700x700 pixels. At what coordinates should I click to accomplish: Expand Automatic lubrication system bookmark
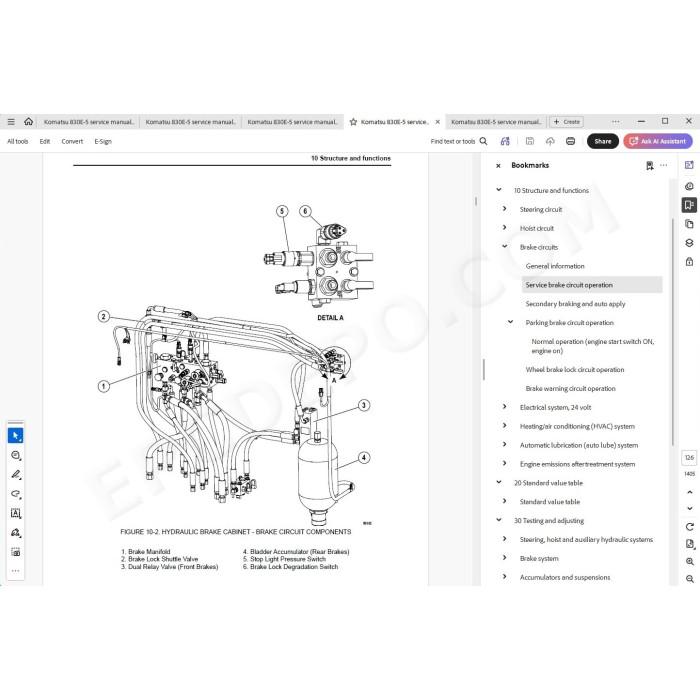[504, 444]
